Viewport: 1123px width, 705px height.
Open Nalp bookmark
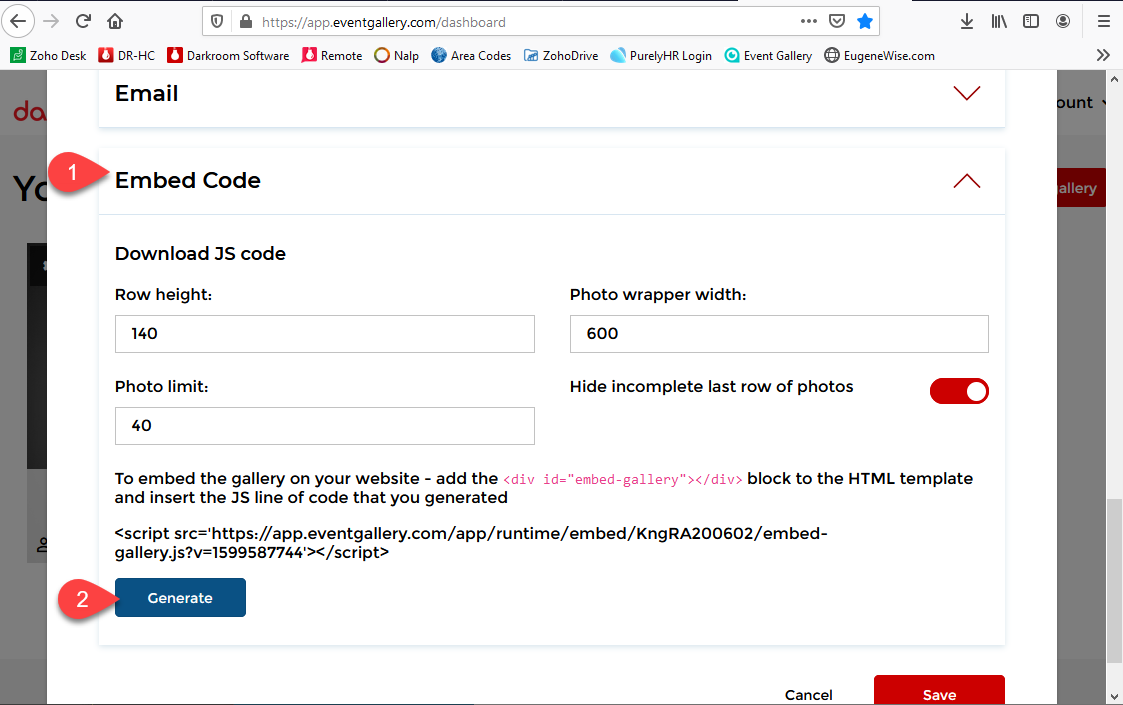tap(397, 55)
